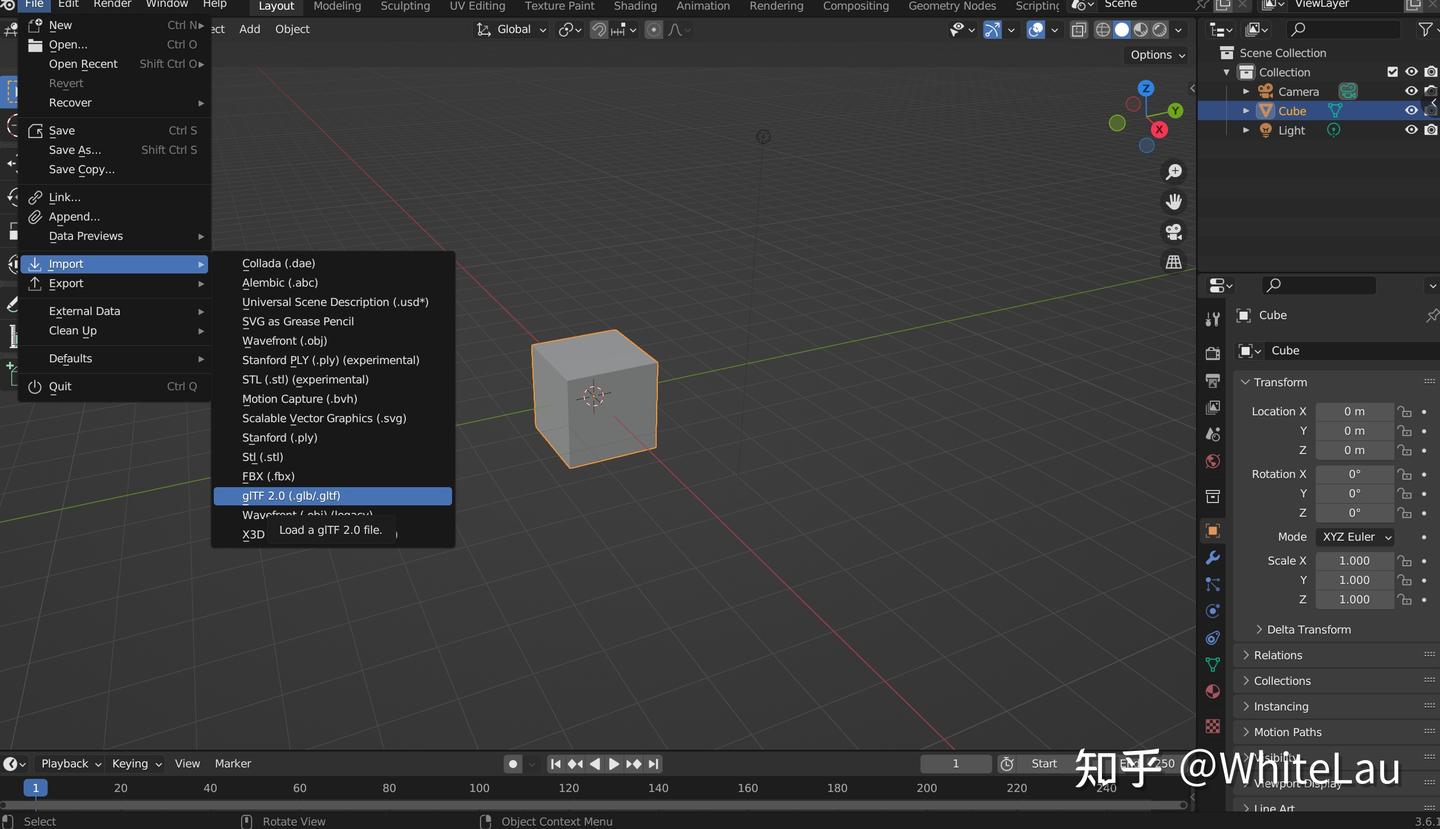Select glTF 2.0 import option
The image size is (1440, 829).
(x=292, y=495)
